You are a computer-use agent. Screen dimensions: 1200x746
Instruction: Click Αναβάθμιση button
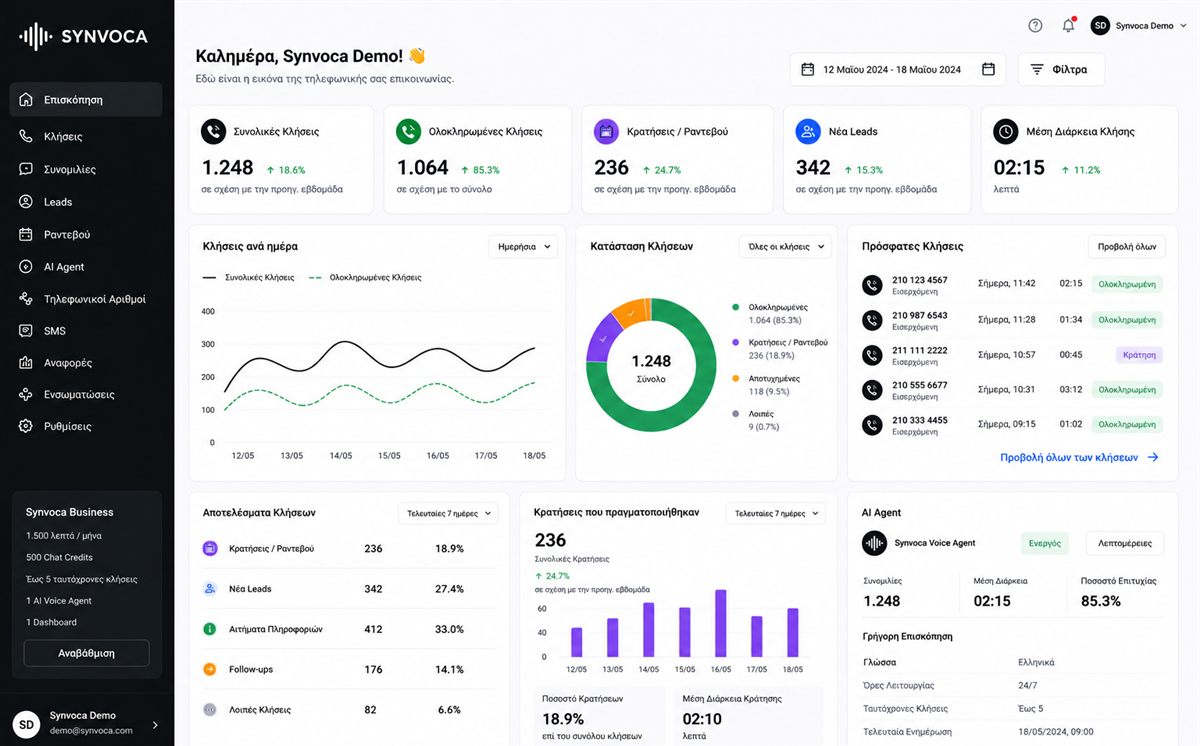(x=86, y=653)
